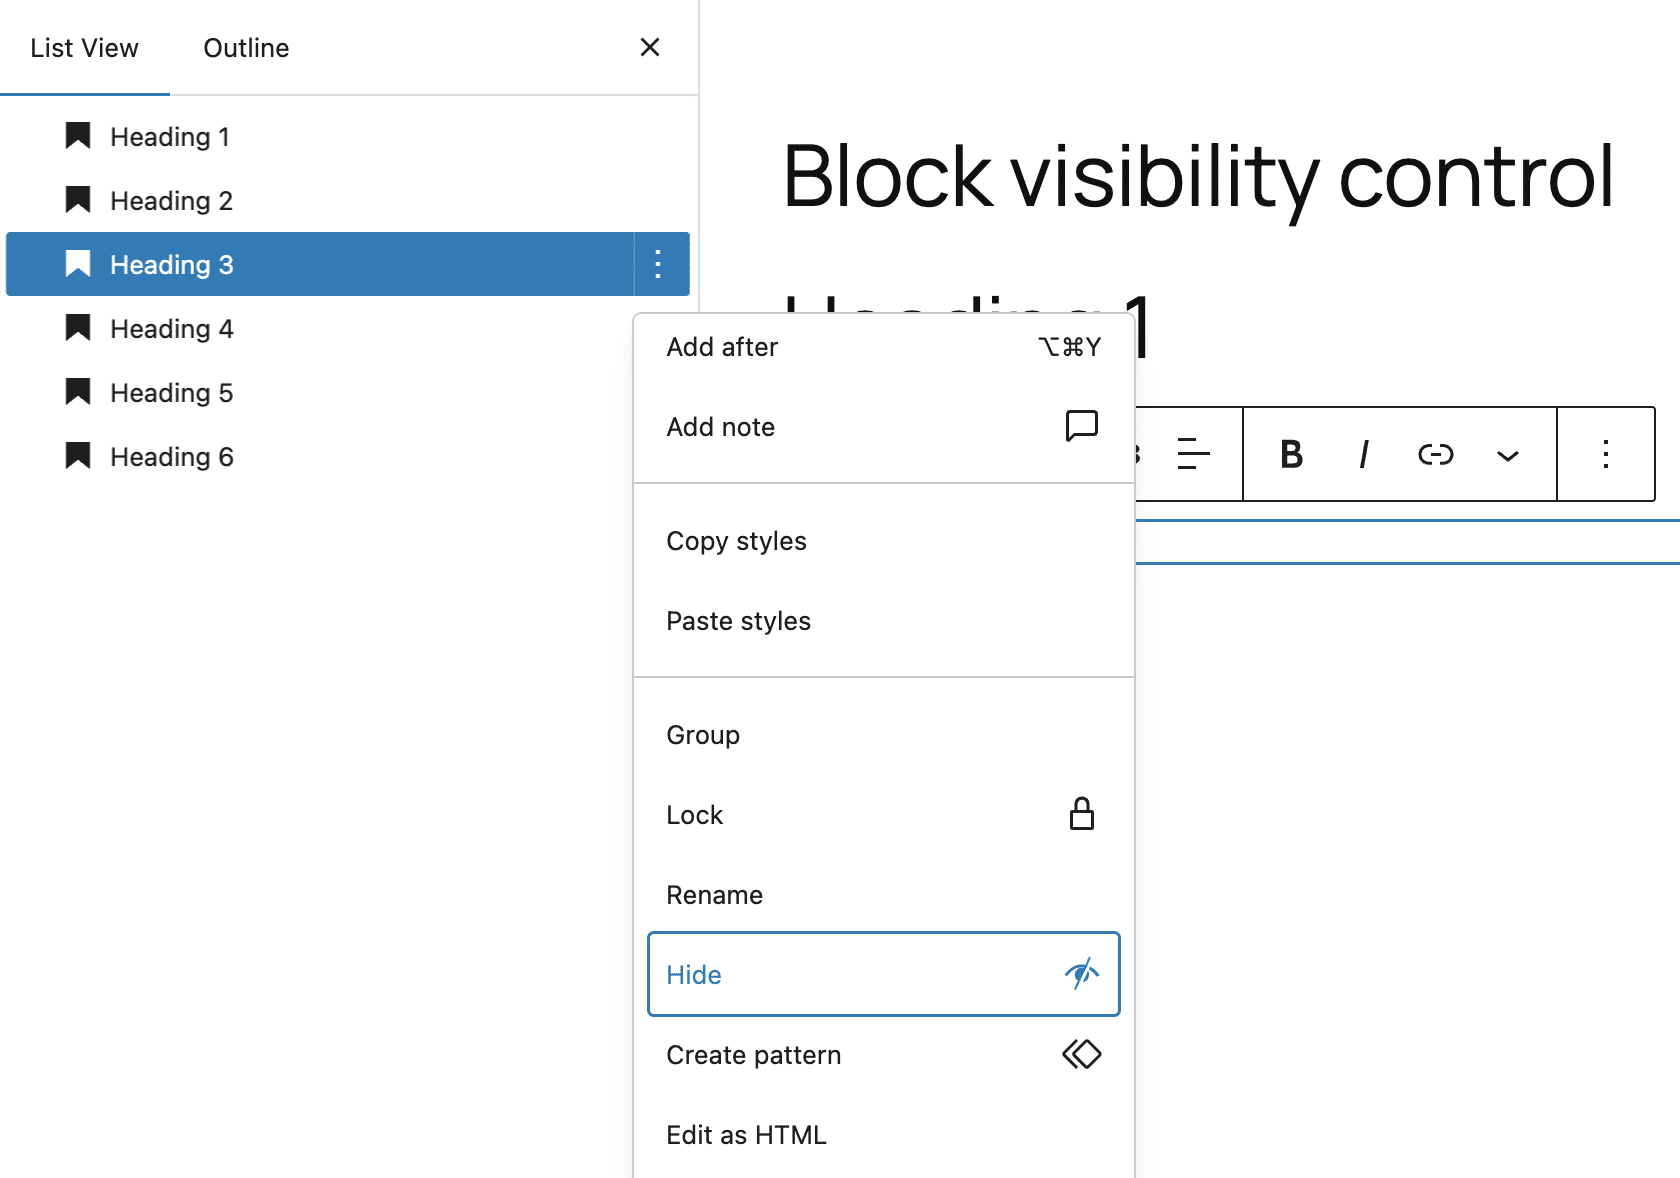Click the Create pattern diamond icon
The image size is (1680, 1178).
(1081, 1054)
